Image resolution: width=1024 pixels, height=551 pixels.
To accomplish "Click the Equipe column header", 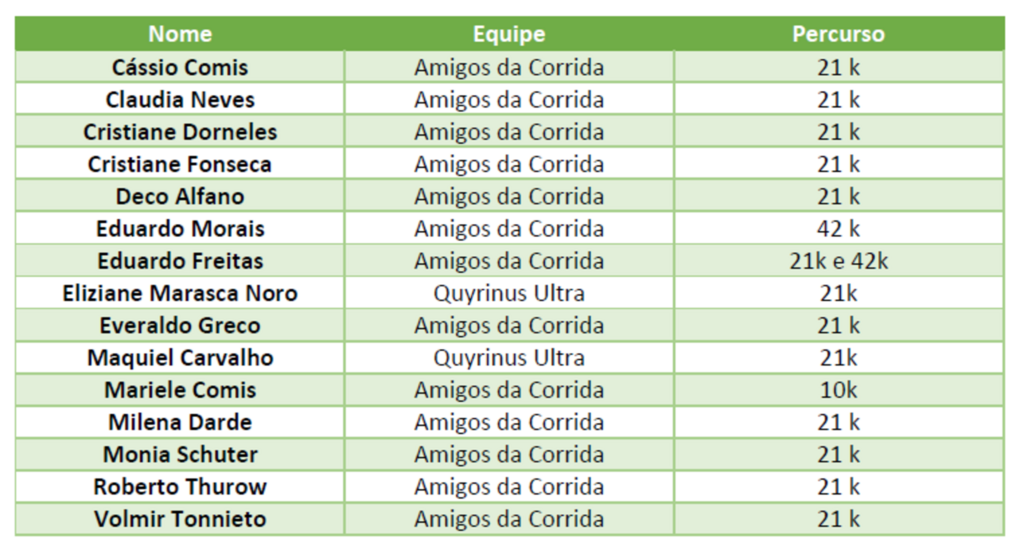I will pos(509,34).
